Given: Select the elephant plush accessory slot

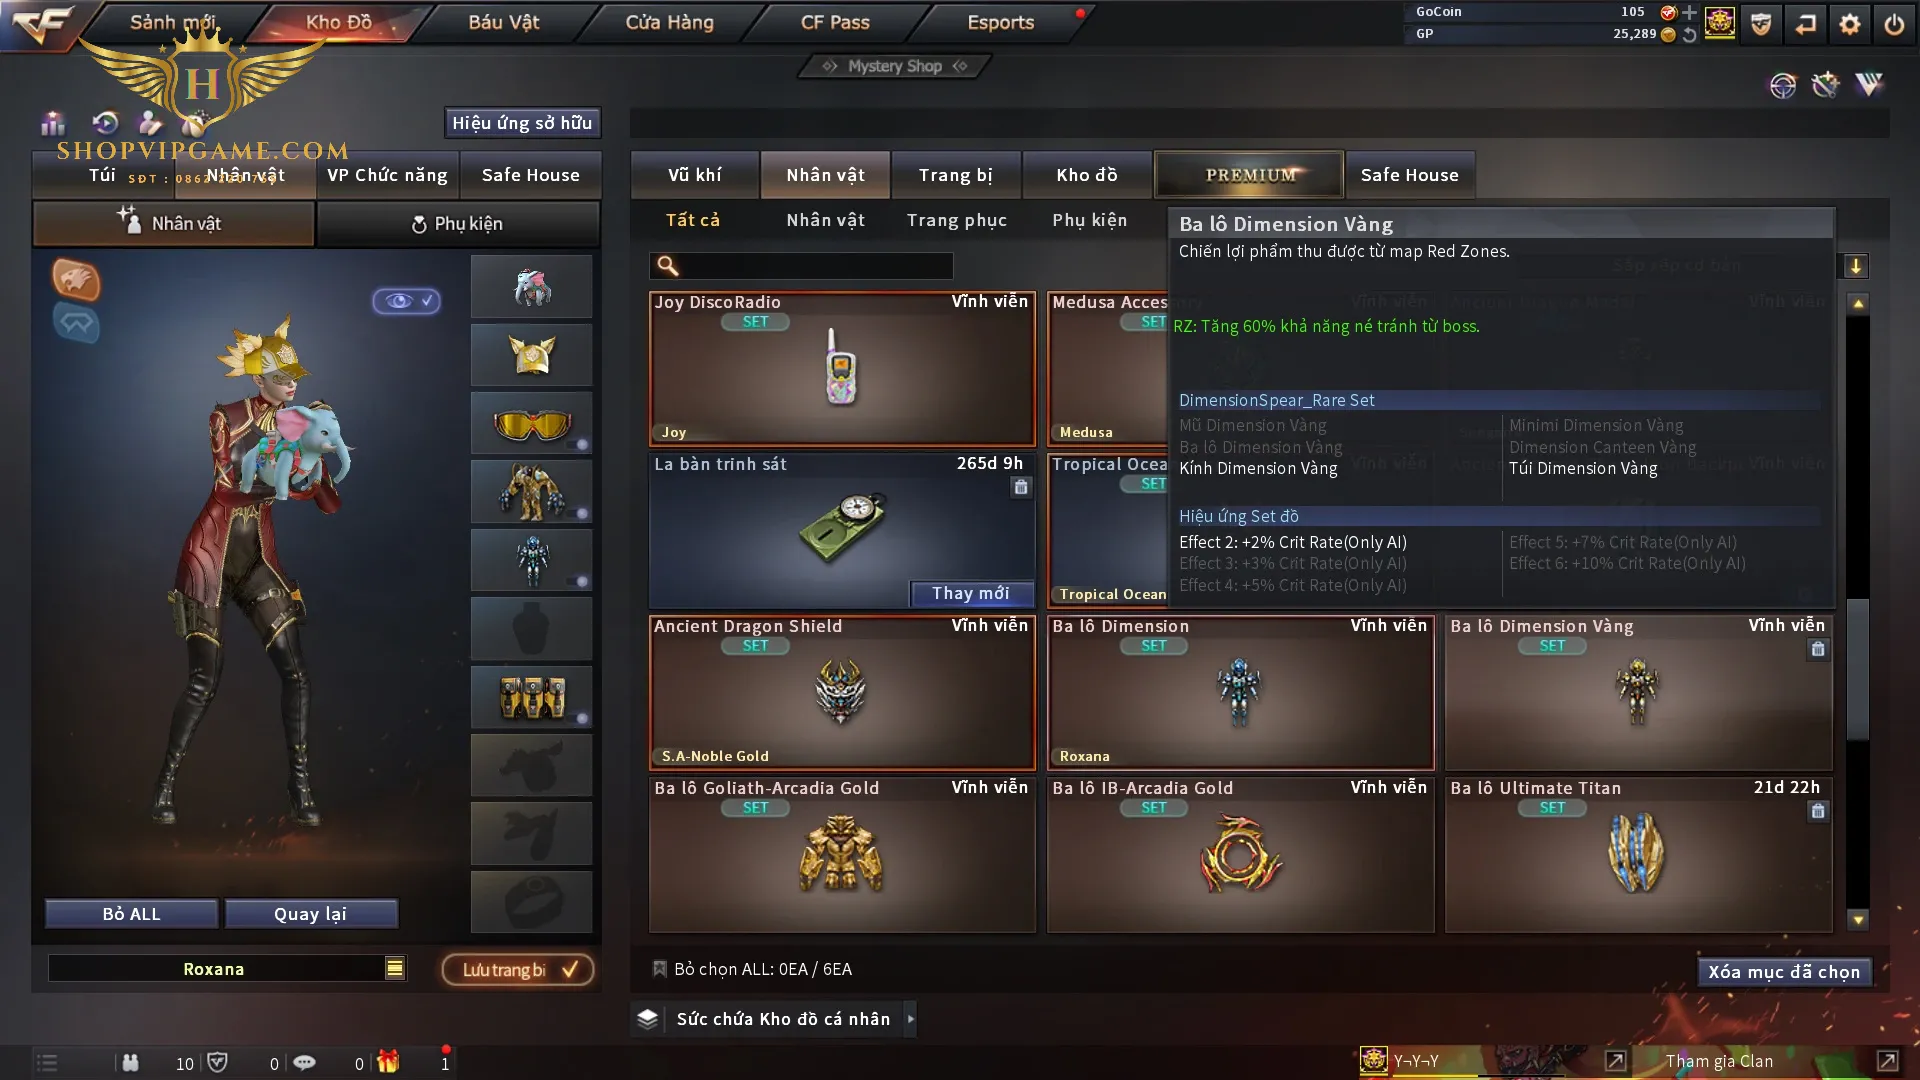Looking at the screenshot, I should click(532, 287).
